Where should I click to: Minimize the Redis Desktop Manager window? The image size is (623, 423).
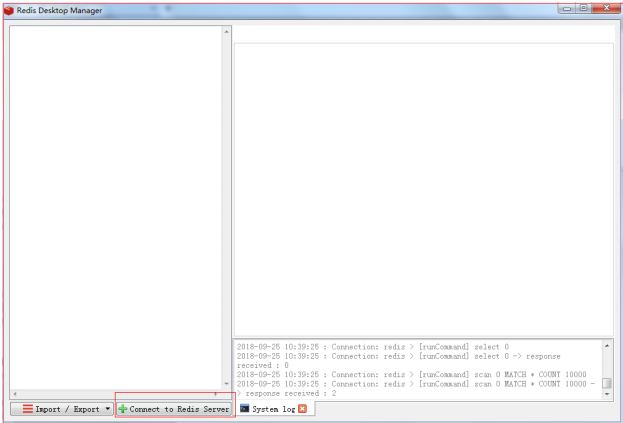click(x=567, y=8)
